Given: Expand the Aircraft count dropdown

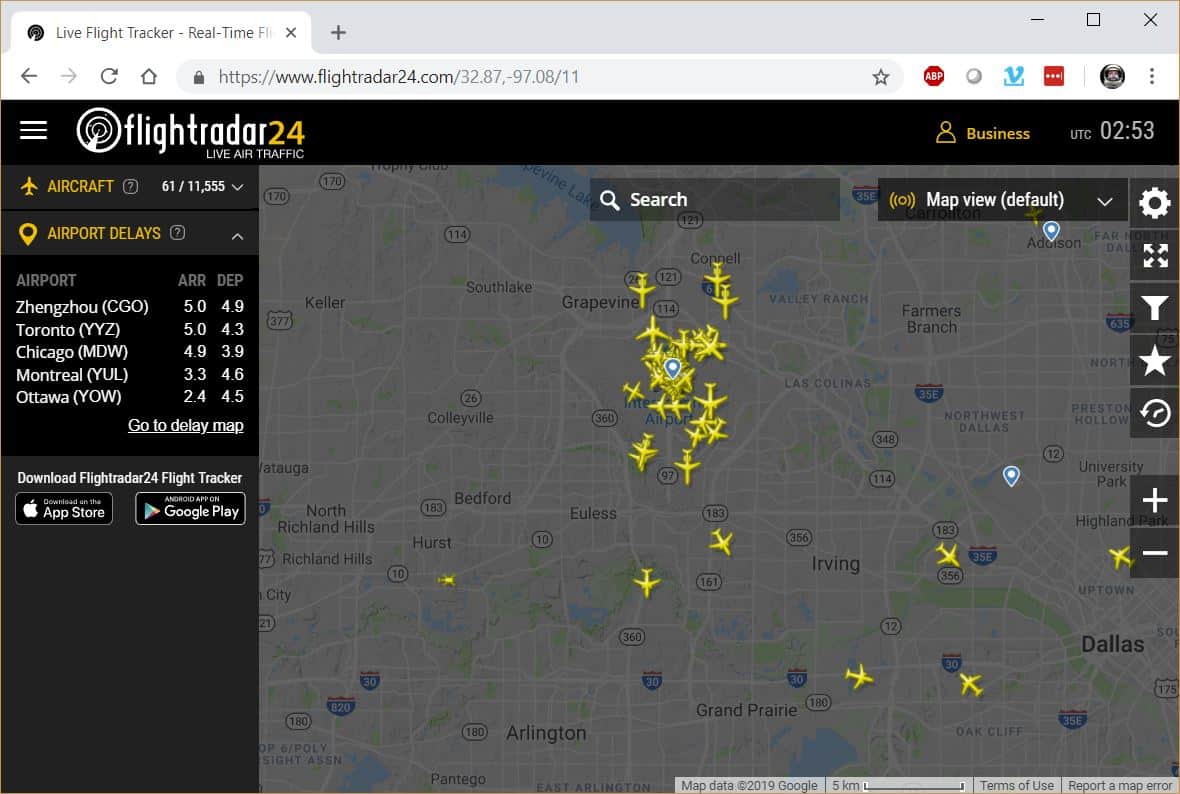Looking at the screenshot, I should pyautogui.click(x=238, y=187).
